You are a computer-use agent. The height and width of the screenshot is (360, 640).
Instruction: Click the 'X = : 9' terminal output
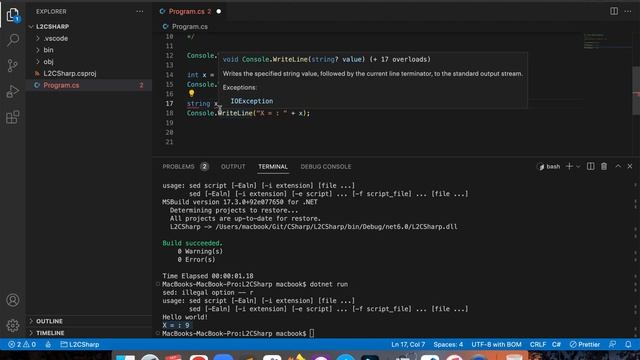coord(176,325)
